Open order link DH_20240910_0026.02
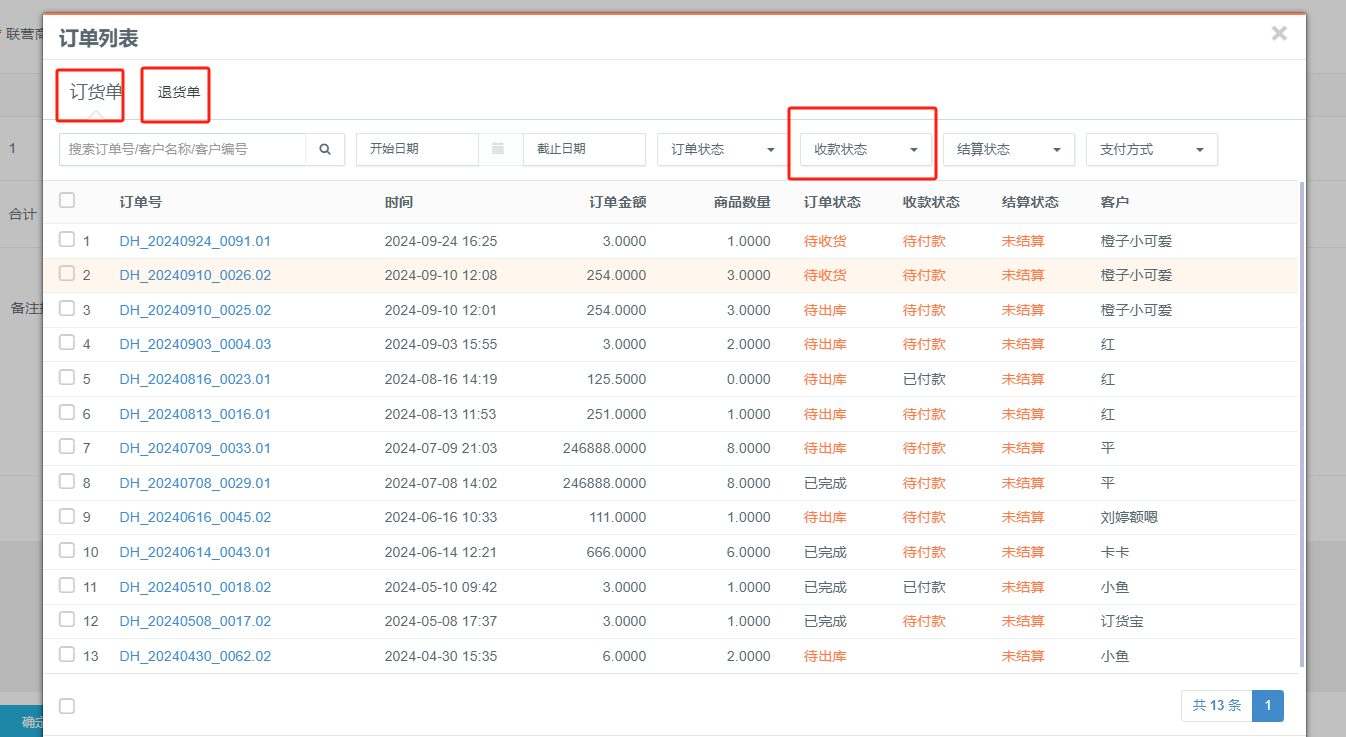The height and width of the screenshot is (737, 1346). pyautogui.click(x=195, y=275)
